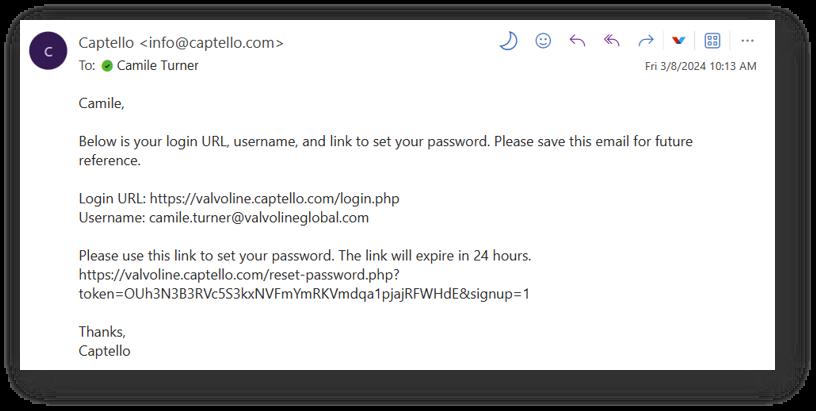
Task: Click the crescent moon snooze icon
Action: coord(508,41)
